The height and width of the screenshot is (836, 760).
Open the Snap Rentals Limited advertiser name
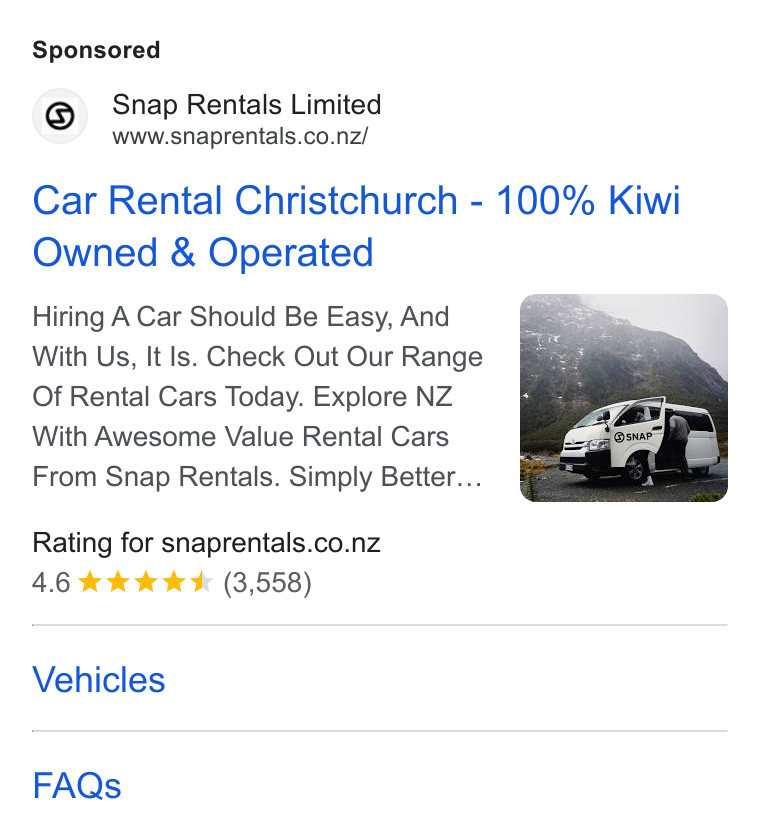click(246, 104)
